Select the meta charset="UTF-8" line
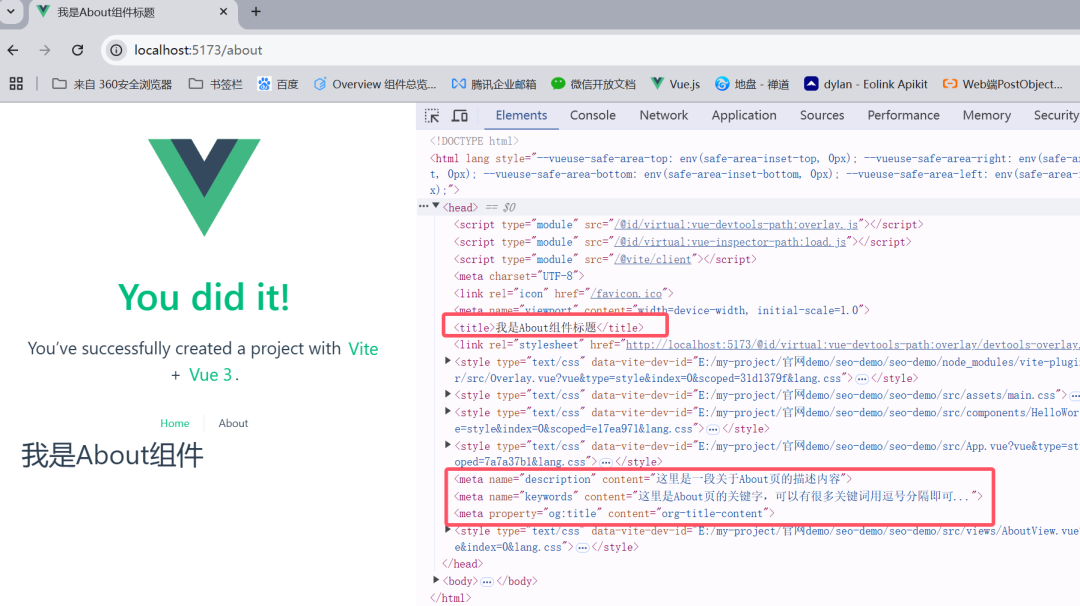Screen dimensions: 1080x606 (519, 276)
